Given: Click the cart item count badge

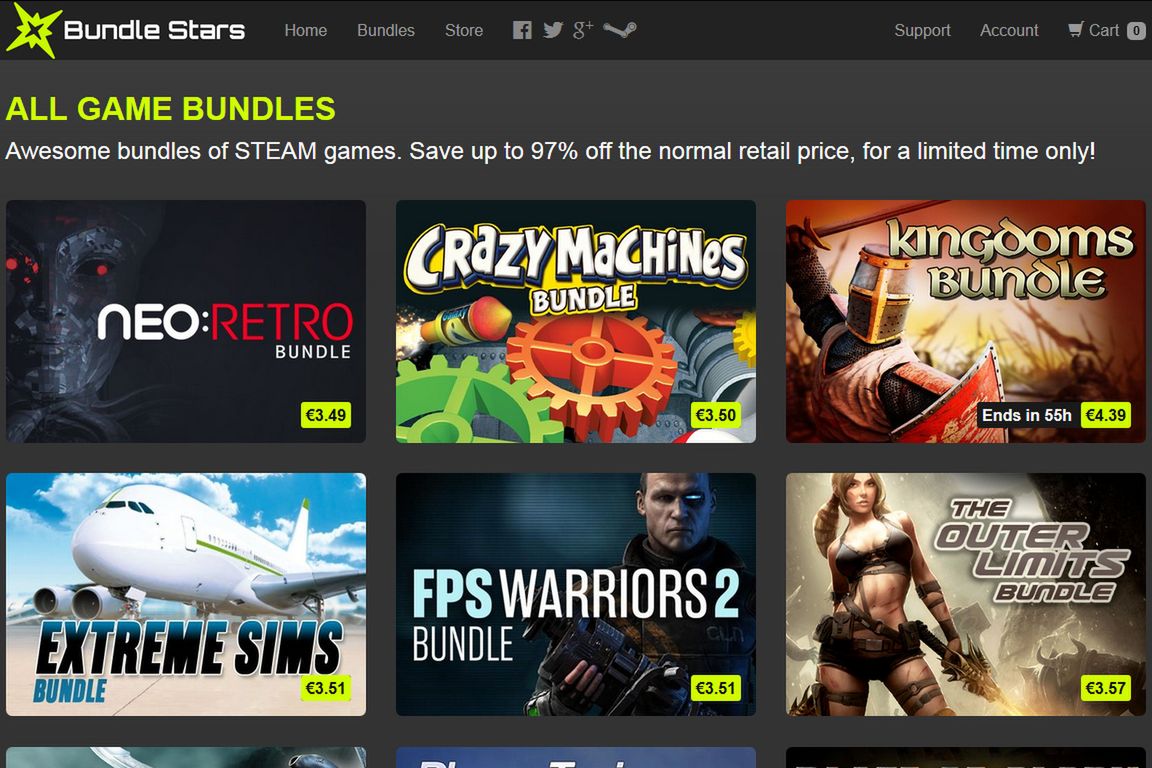Looking at the screenshot, I should [x=1136, y=31].
